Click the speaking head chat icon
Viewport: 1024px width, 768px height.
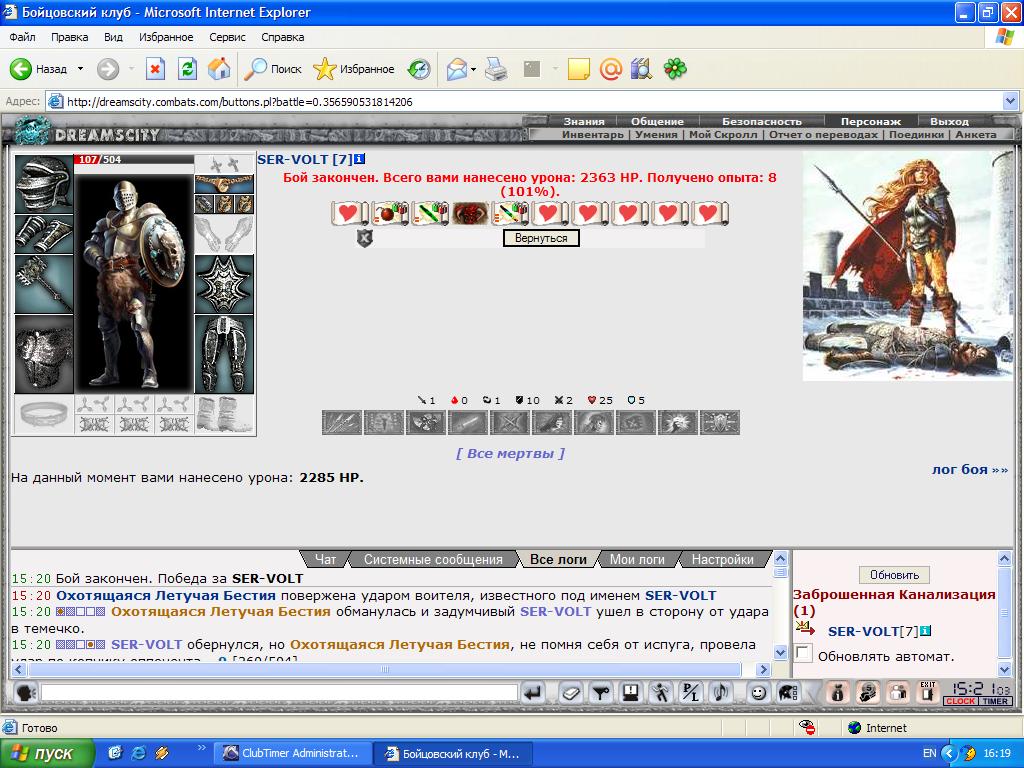pyautogui.click(x=25, y=692)
